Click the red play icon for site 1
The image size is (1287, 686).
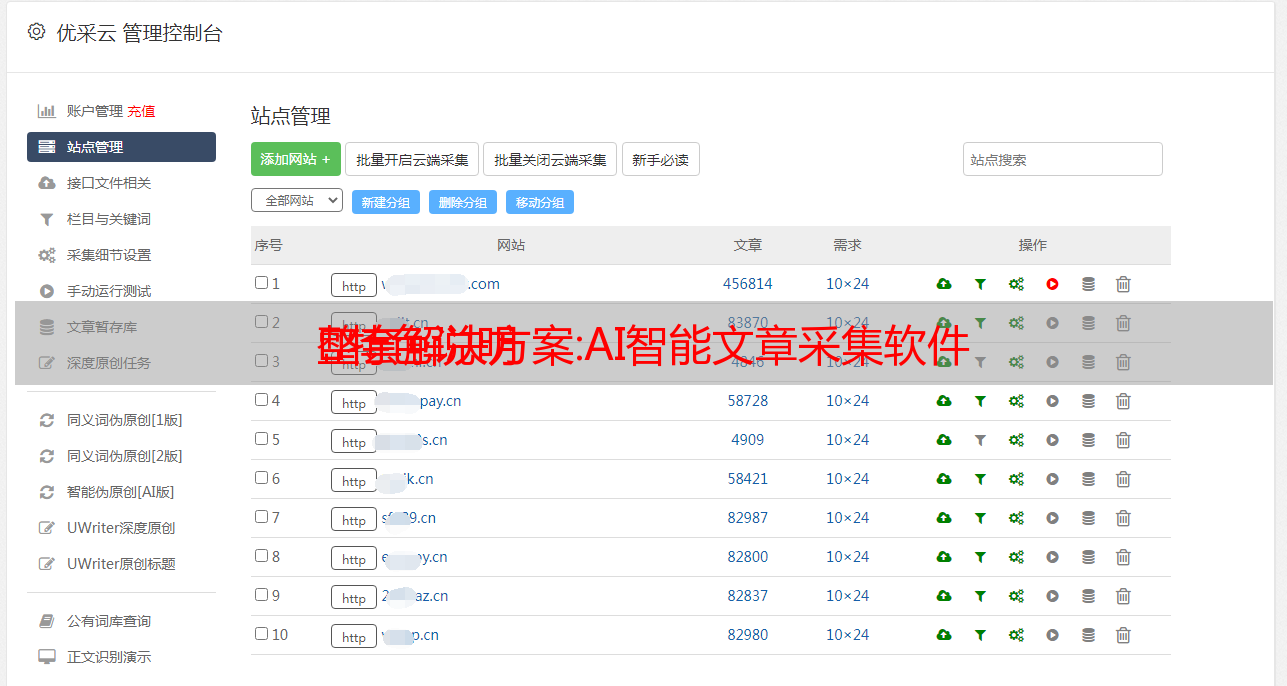click(1052, 284)
